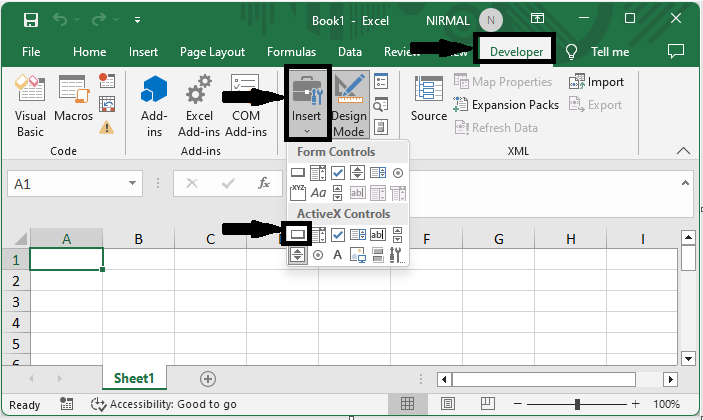Insert ActiveX Option Button

point(318,255)
